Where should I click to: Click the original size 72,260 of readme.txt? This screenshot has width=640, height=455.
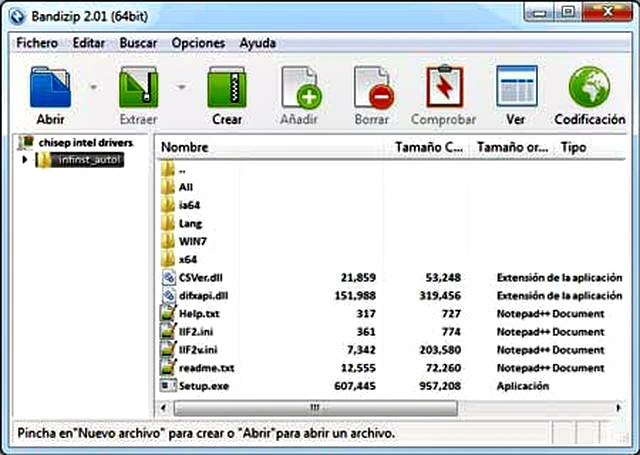coord(443,368)
